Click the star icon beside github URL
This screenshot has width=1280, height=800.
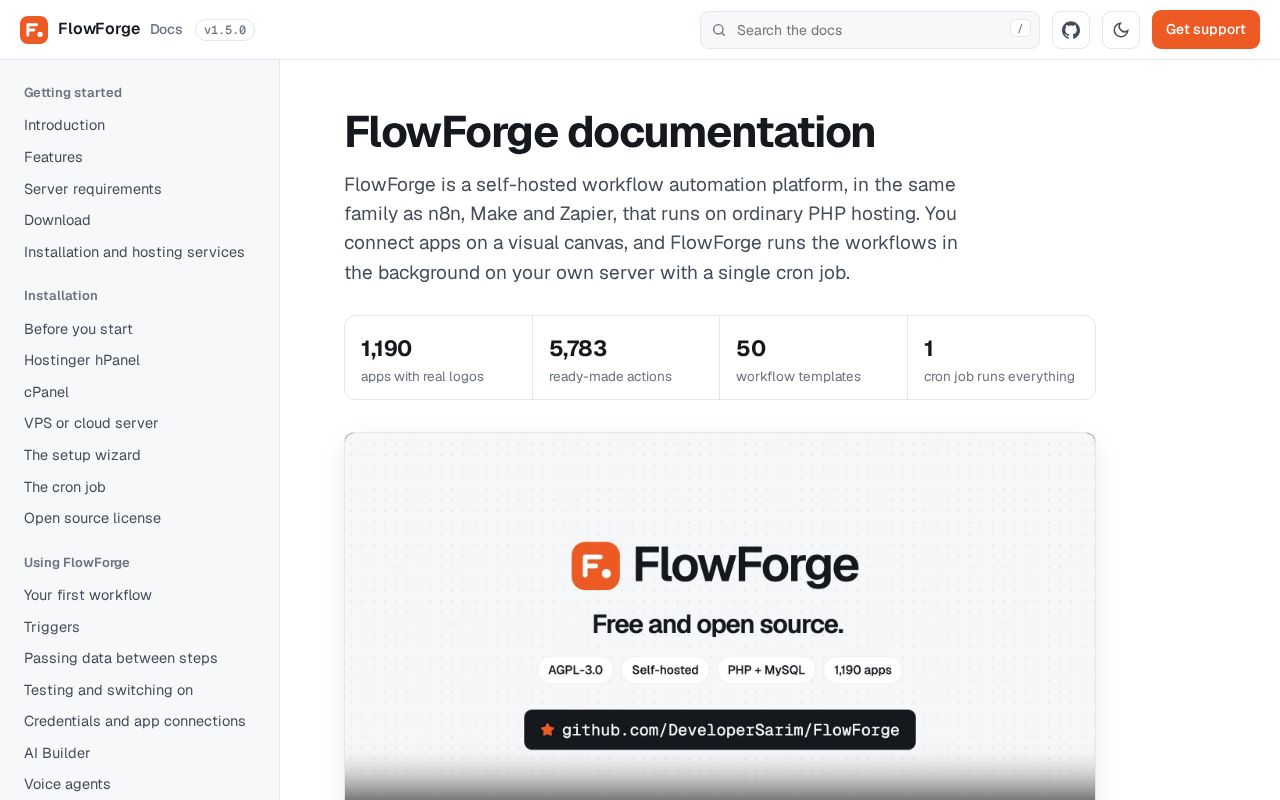[547, 730]
